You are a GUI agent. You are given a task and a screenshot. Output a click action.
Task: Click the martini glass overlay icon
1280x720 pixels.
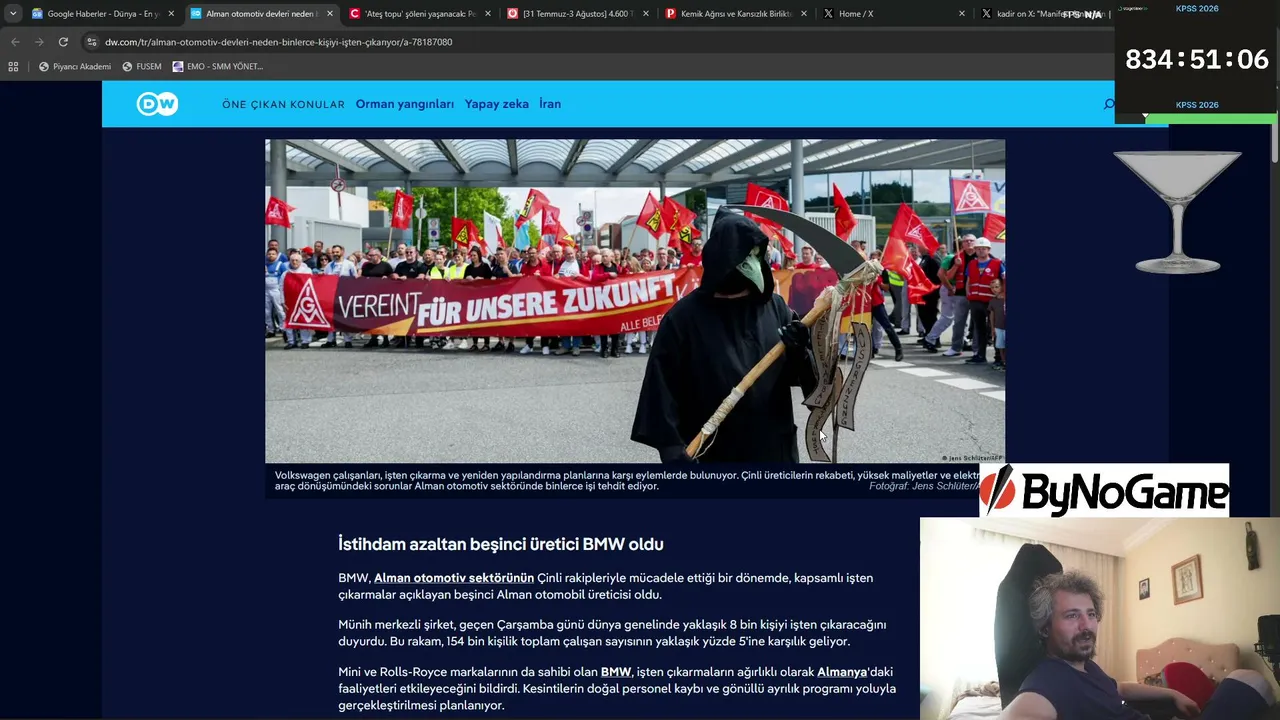[x=1178, y=211]
